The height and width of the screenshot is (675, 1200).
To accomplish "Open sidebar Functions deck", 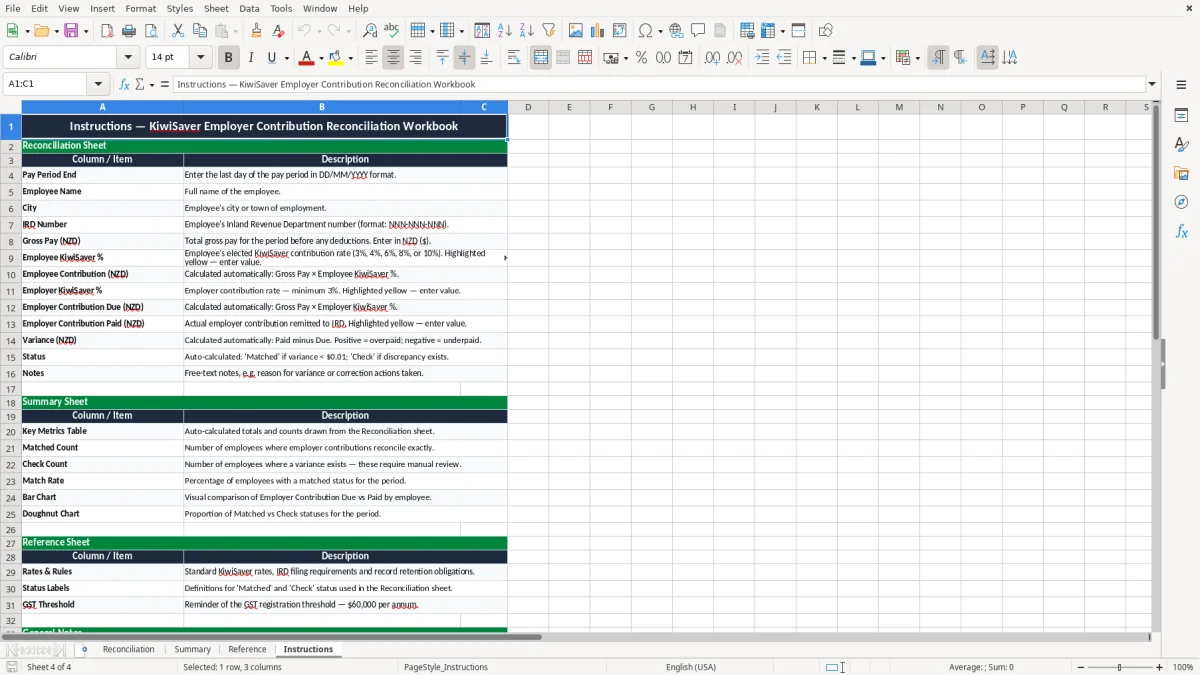I will pyautogui.click(x=1181, y=232).
